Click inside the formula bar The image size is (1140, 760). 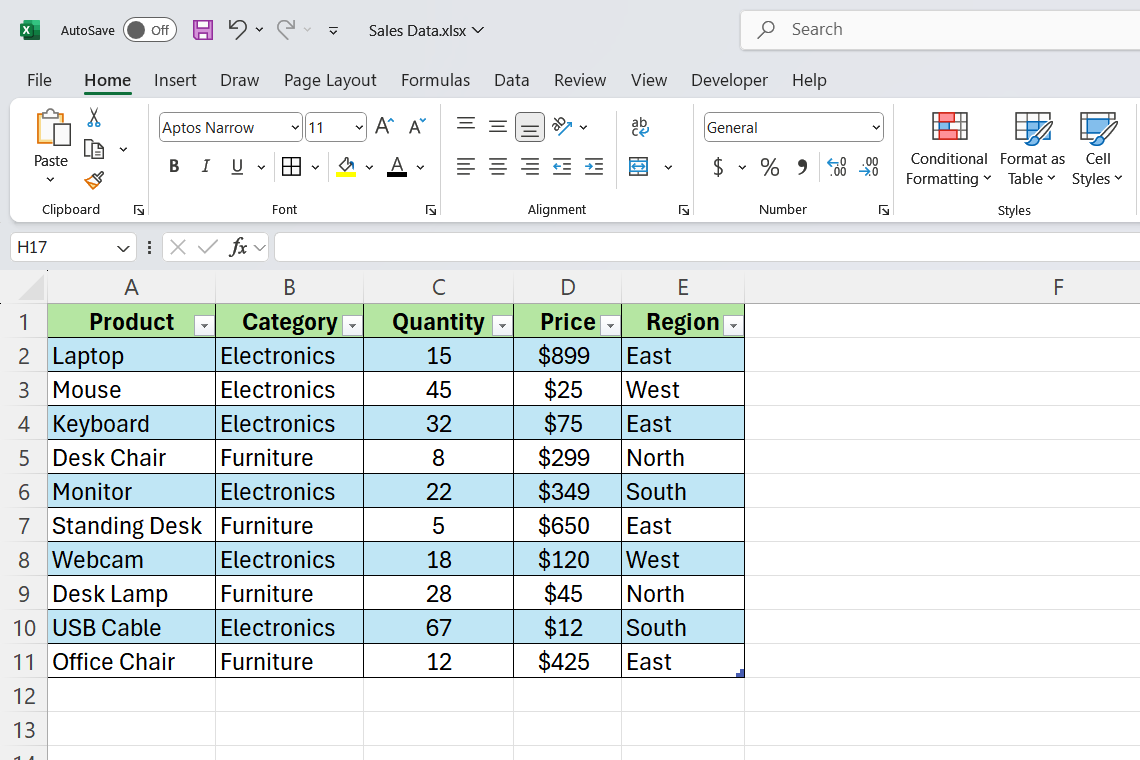pos(707,247)
